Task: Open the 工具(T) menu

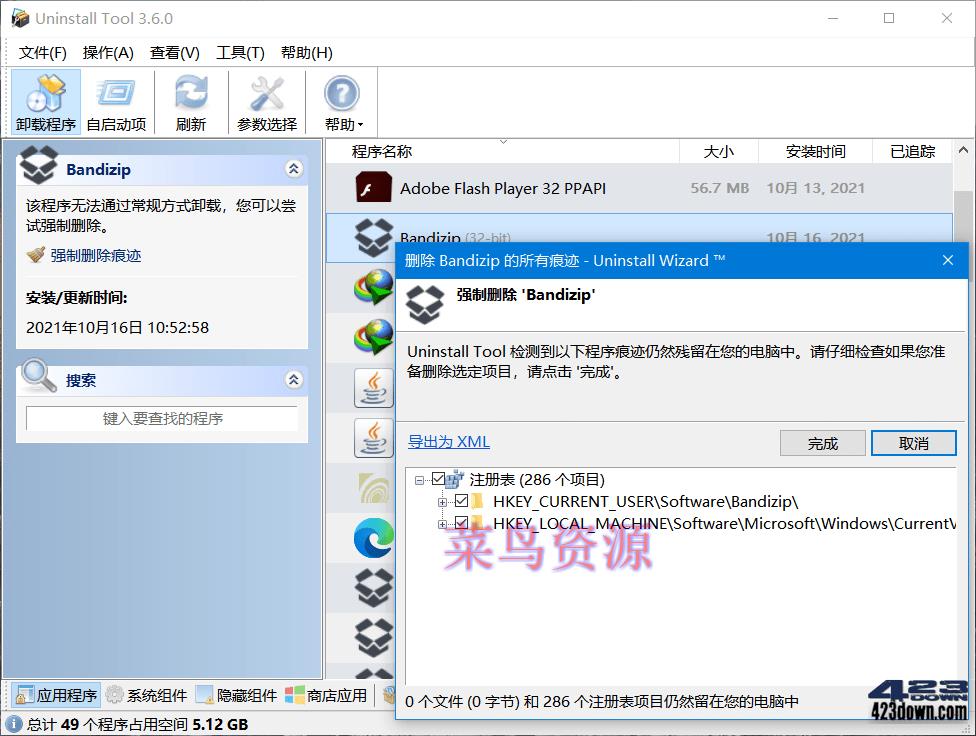Action: click(240, 52)
